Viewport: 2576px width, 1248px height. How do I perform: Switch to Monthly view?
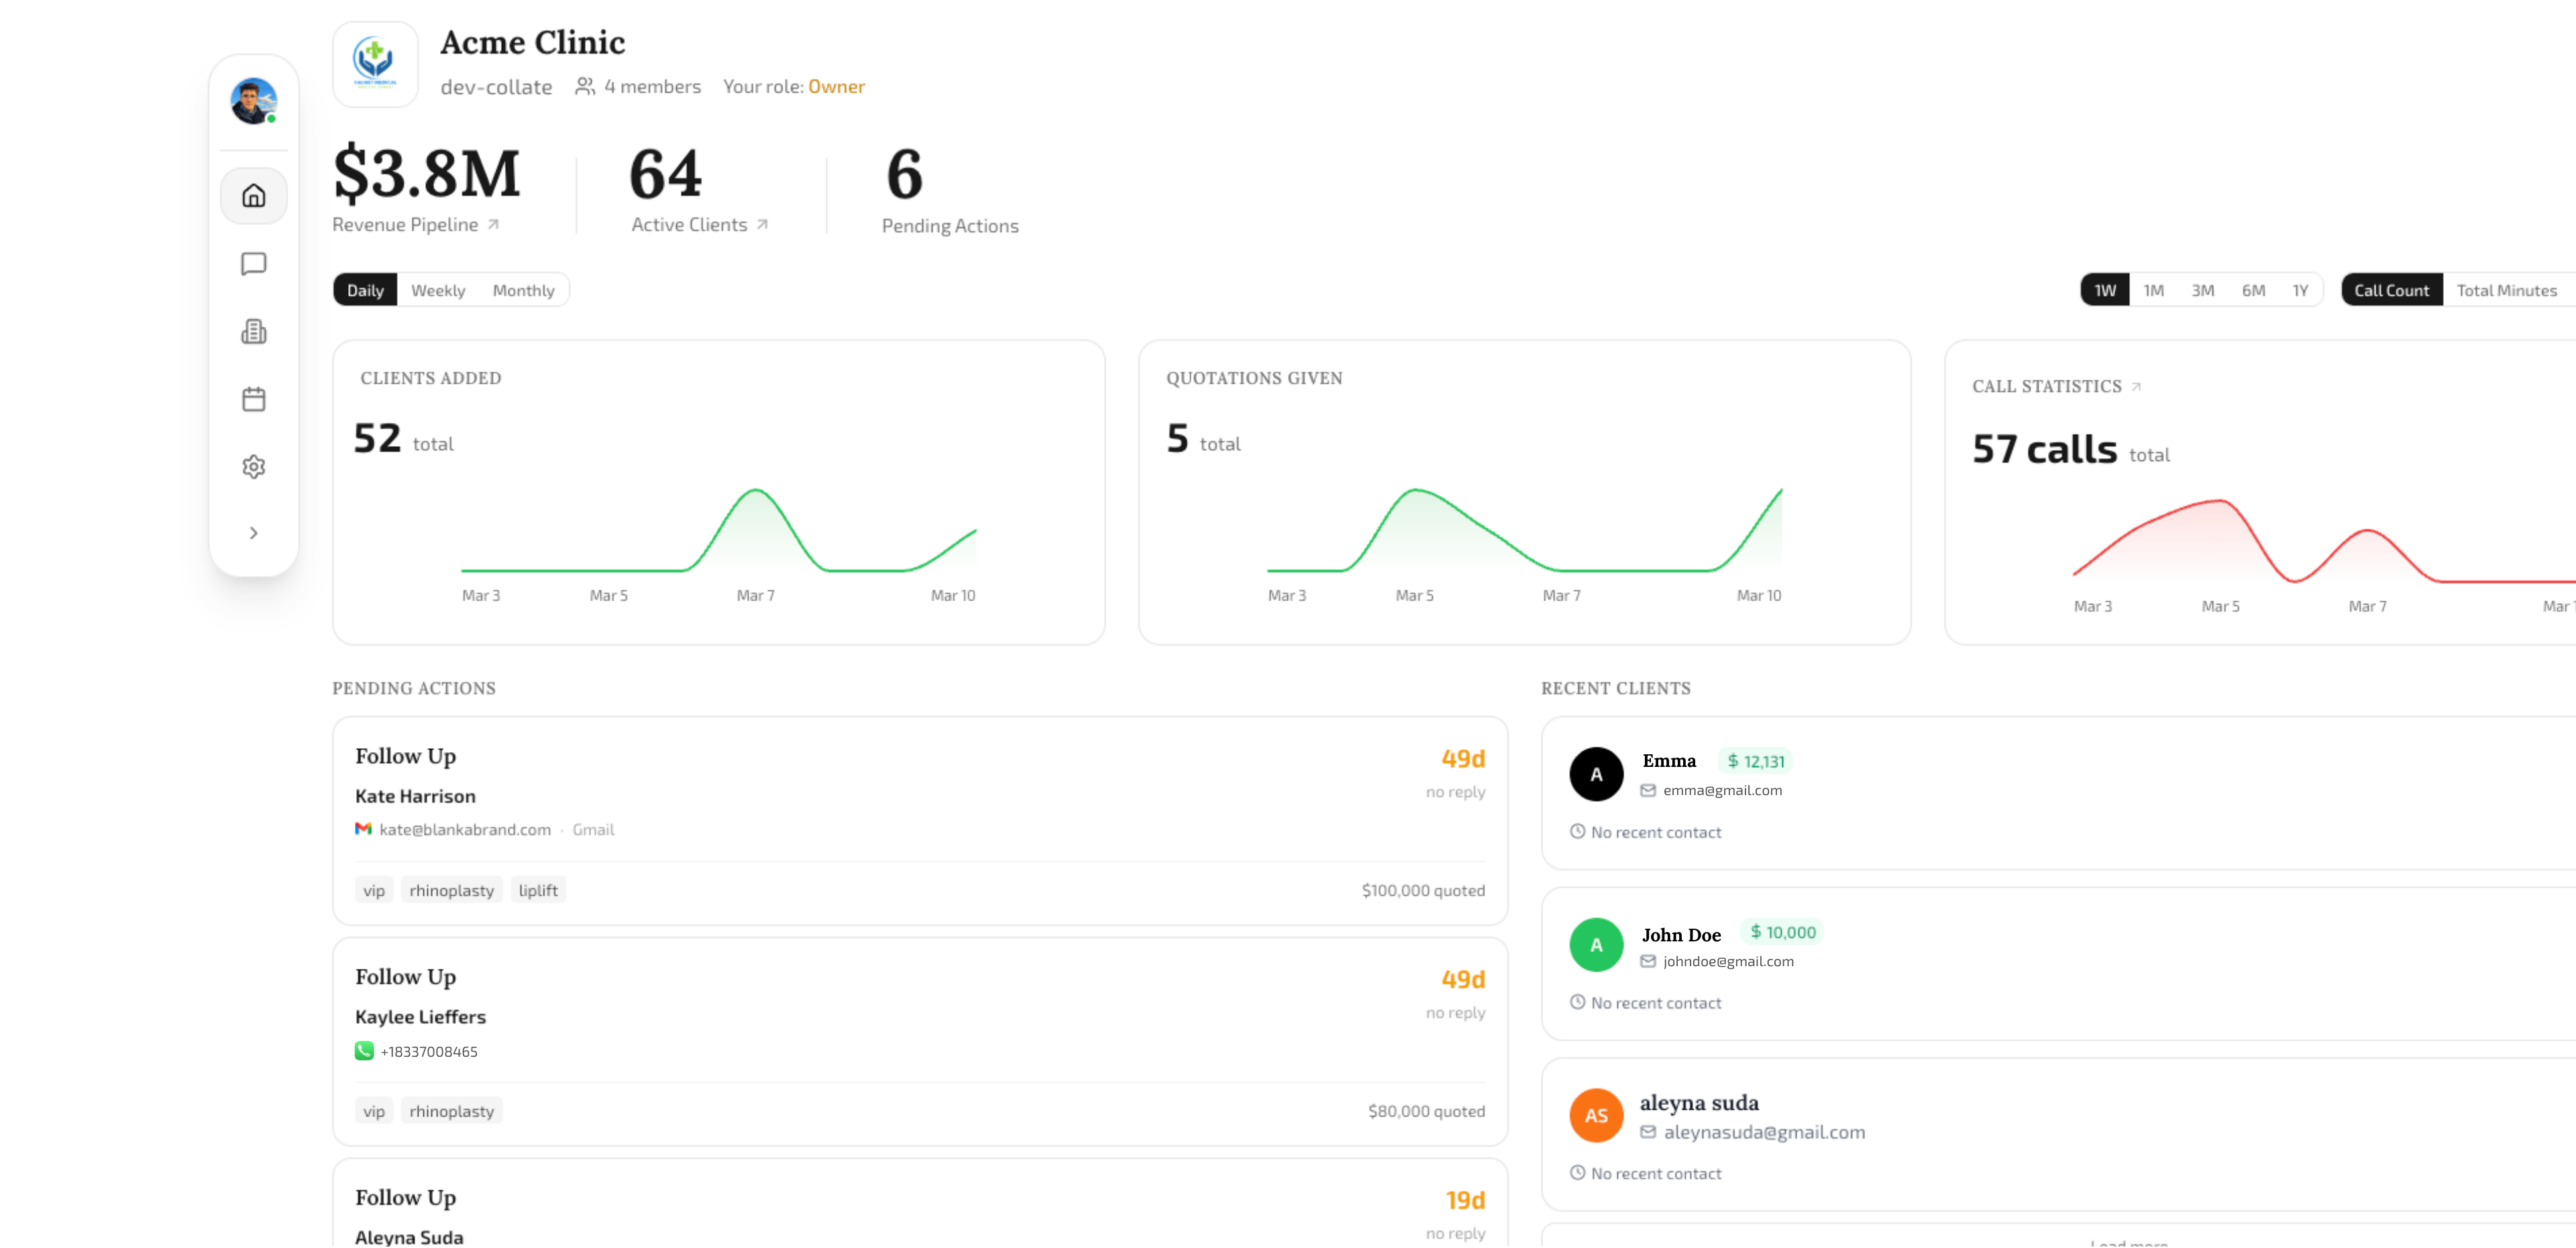(x=523, y=290)
